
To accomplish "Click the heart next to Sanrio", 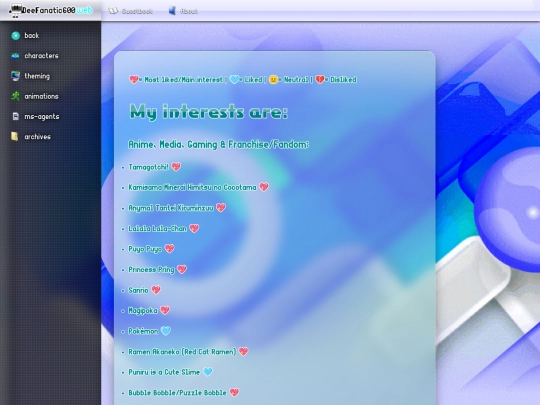I will (x=156, y=290).
